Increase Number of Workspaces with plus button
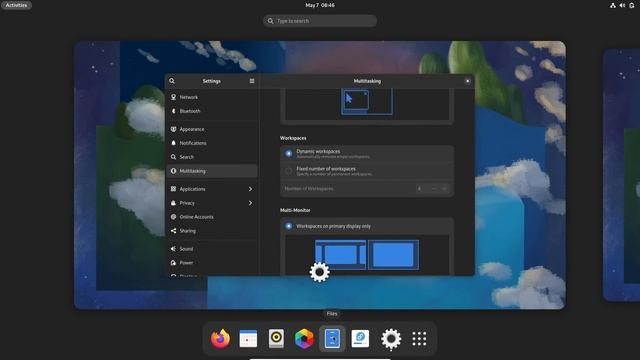 click(x=444, y=189)
